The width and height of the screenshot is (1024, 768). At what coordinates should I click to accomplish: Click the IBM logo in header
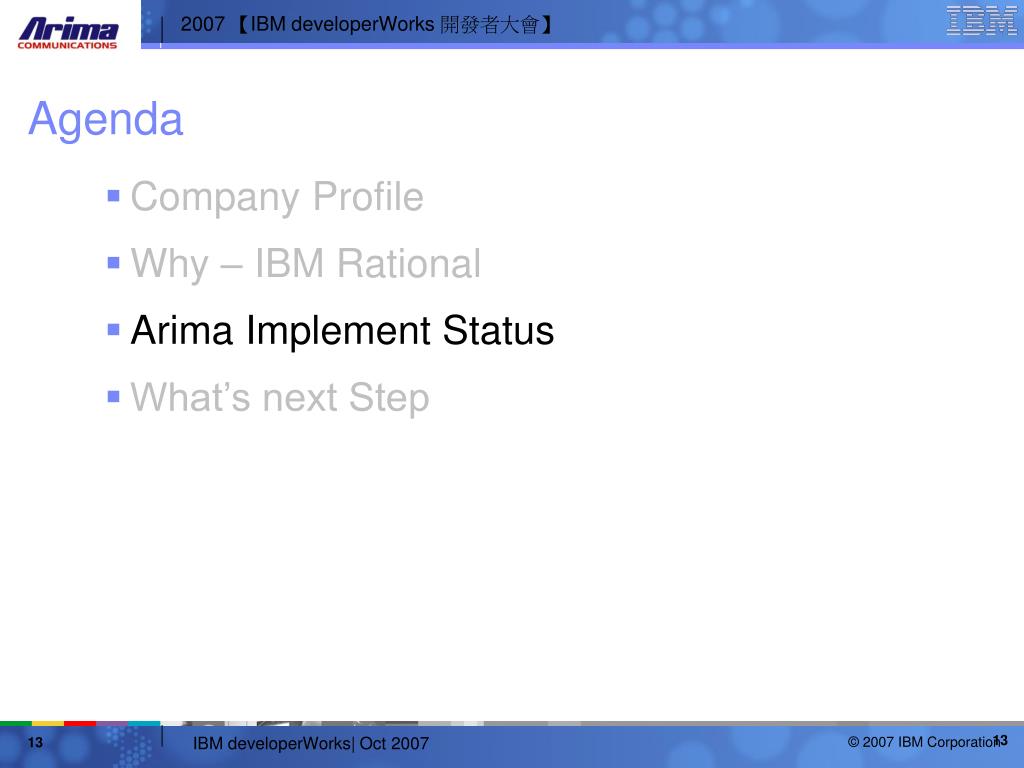point(981,20)
